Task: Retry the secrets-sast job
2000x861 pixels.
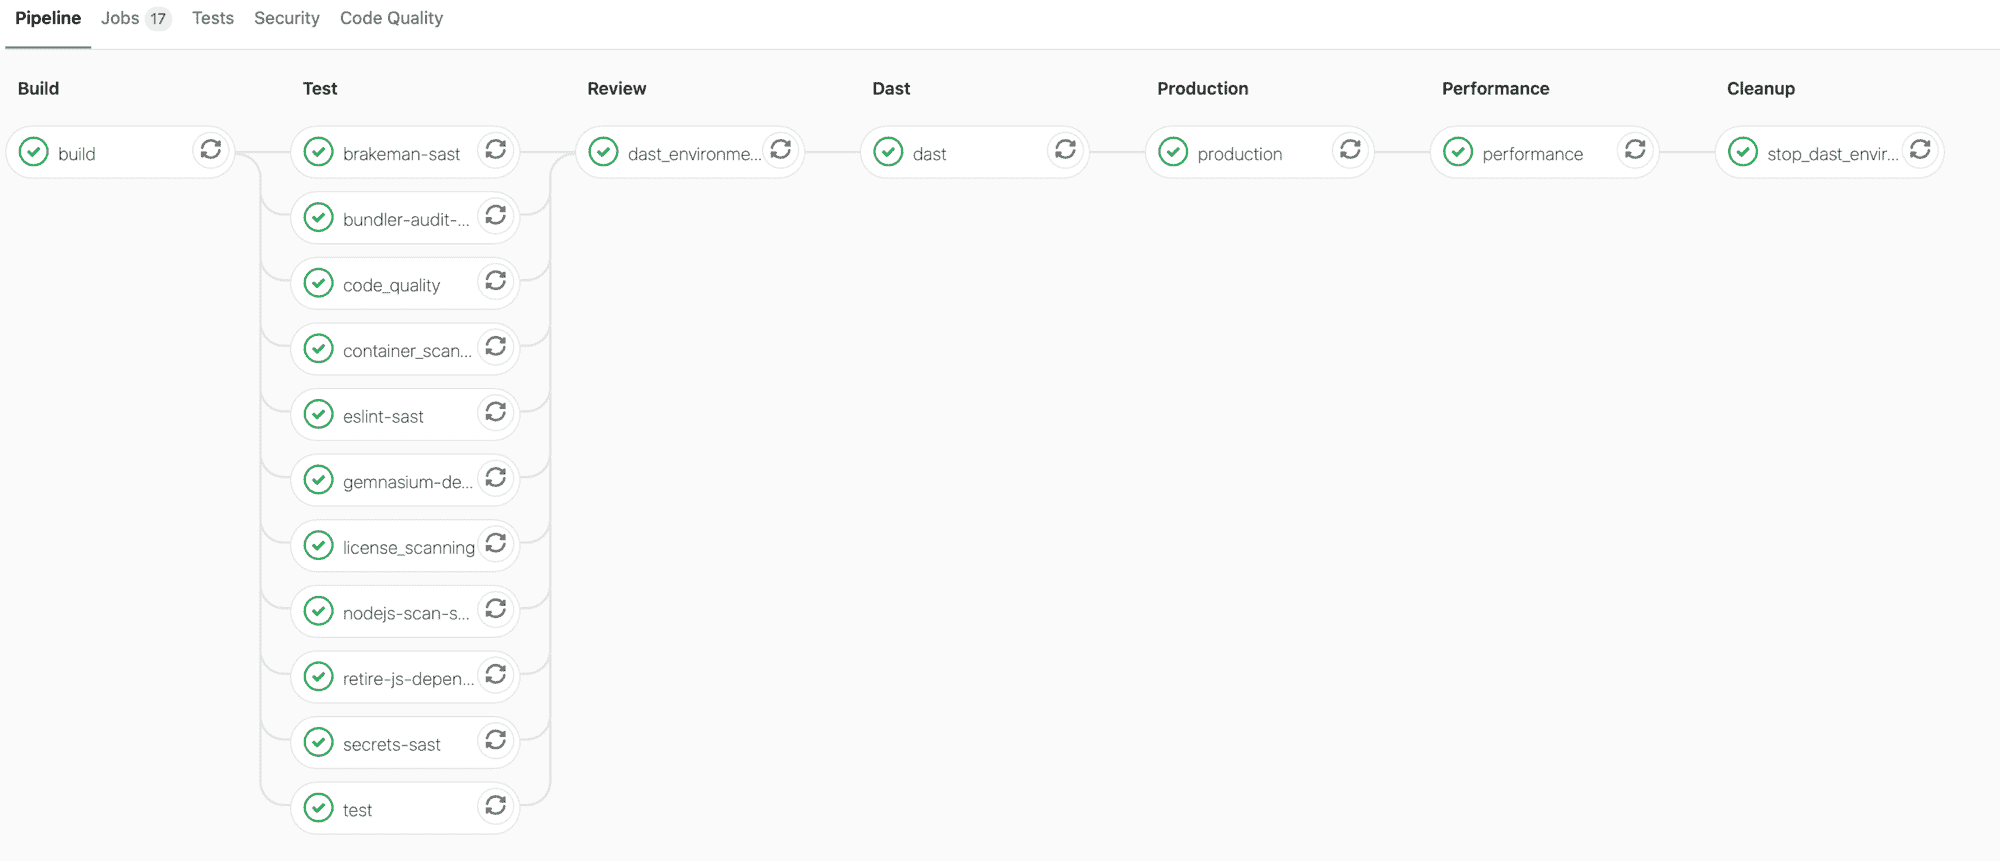Action: [495, 741]
